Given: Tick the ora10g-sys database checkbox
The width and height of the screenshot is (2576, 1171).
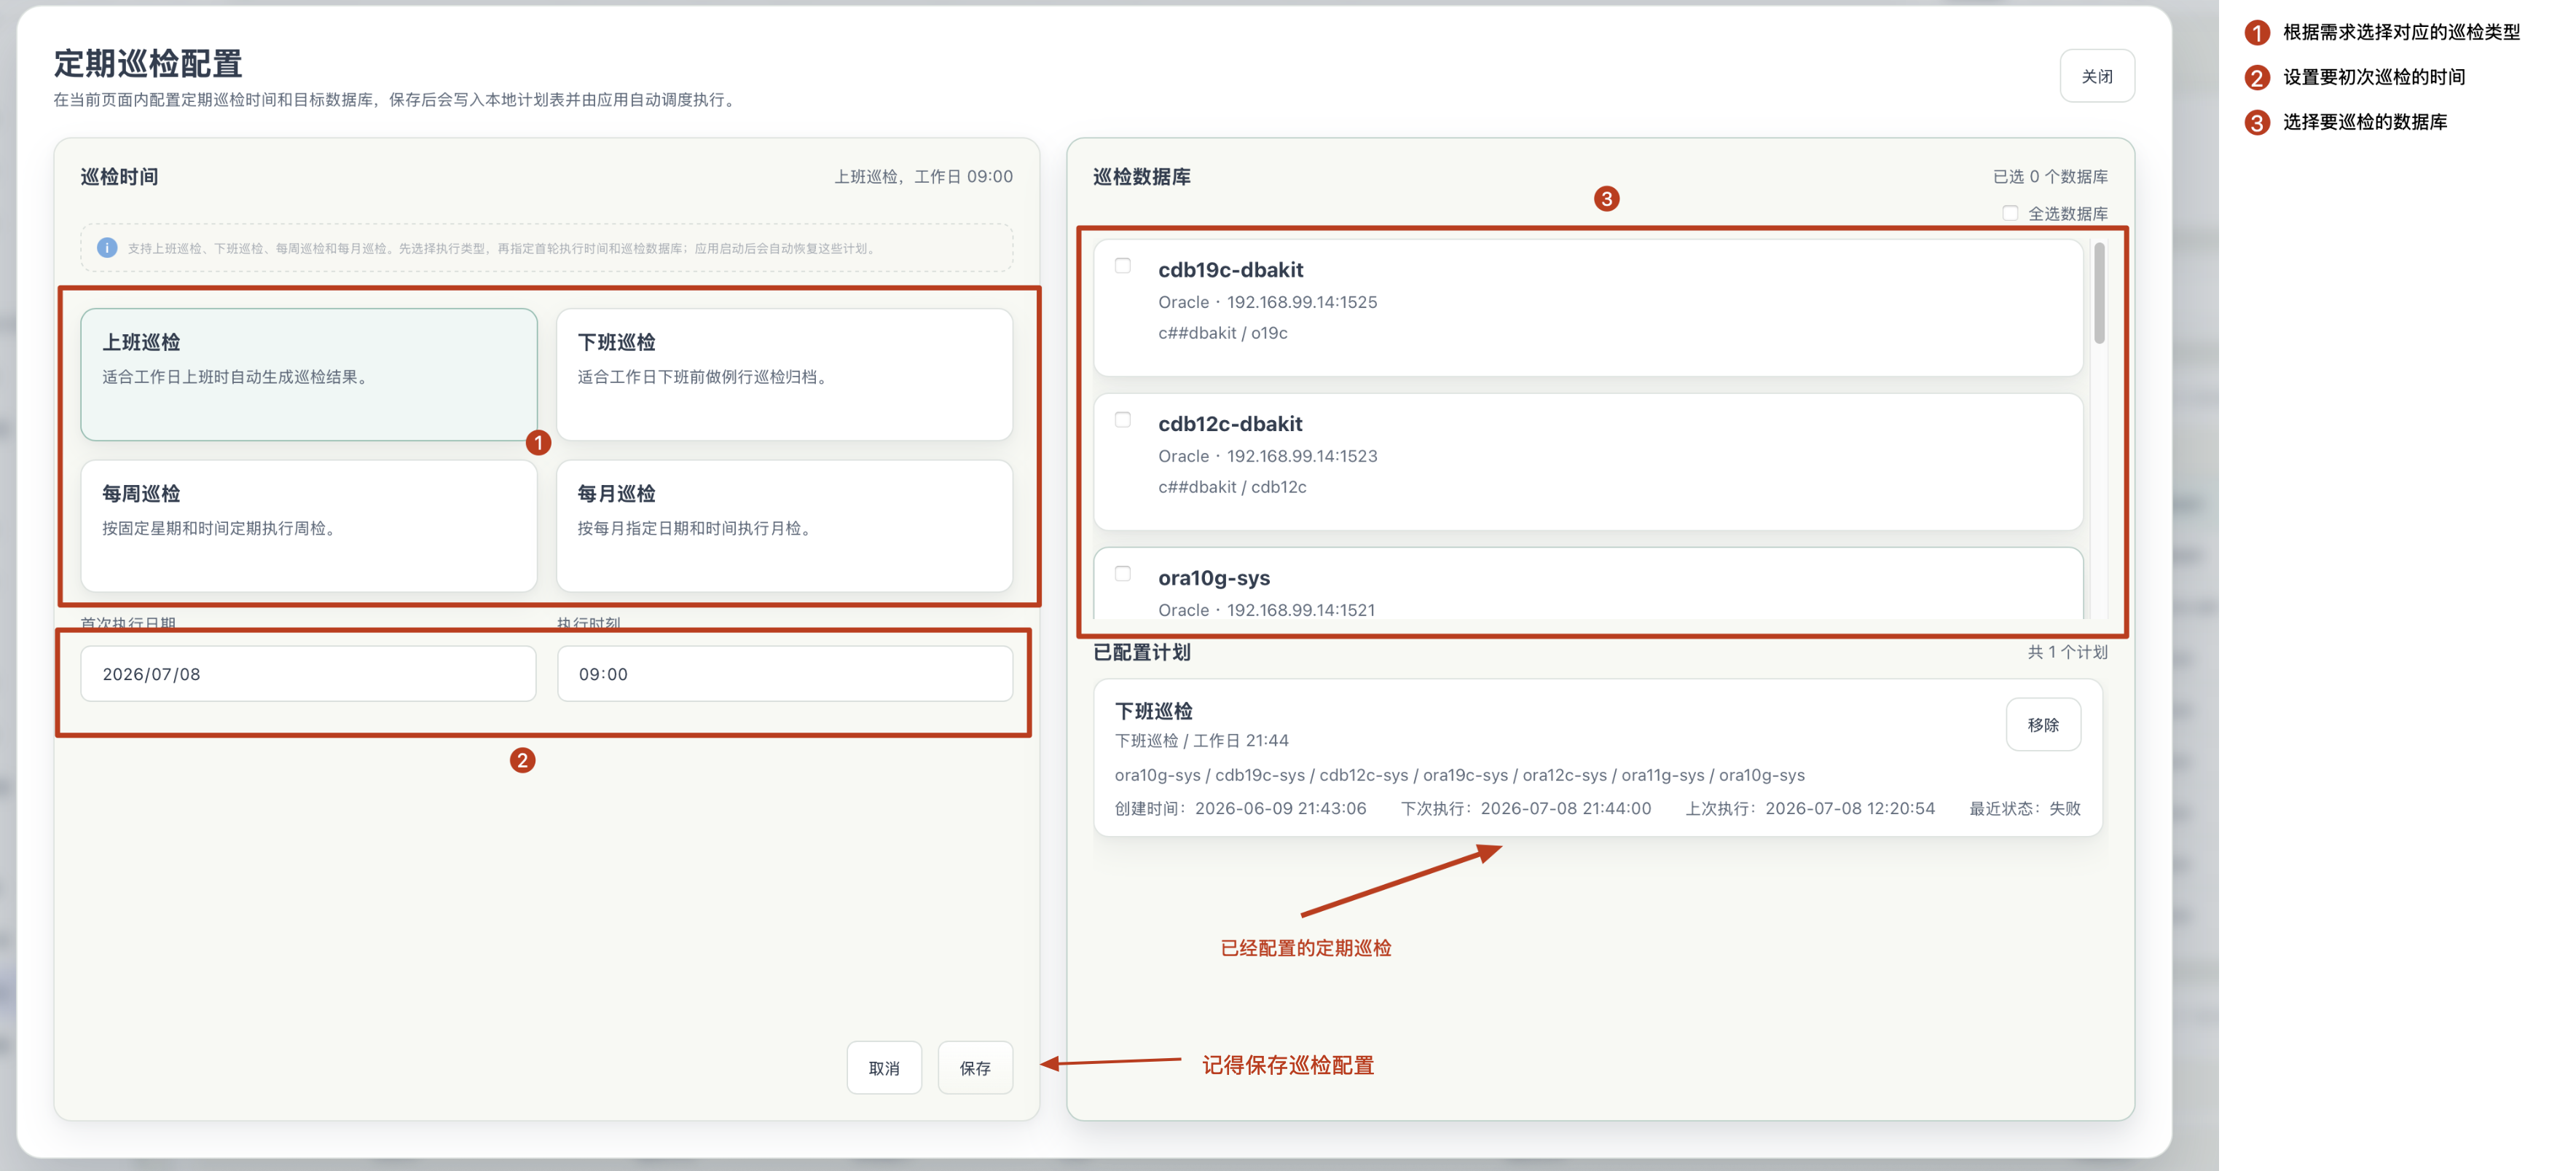Looking at the screenshot, I should 1123,574.
